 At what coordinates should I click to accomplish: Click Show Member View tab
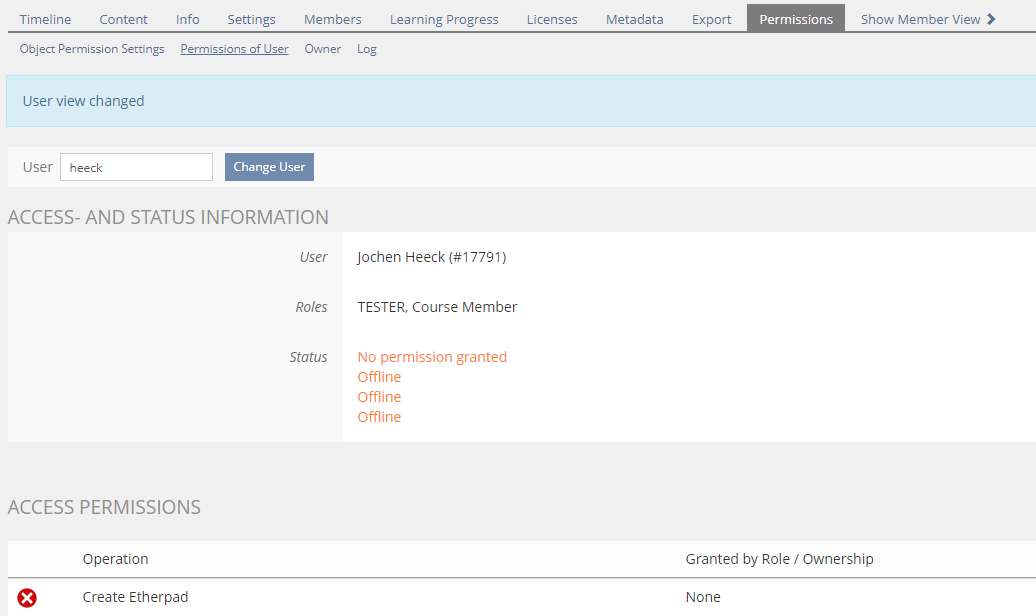tap(919, 19)
